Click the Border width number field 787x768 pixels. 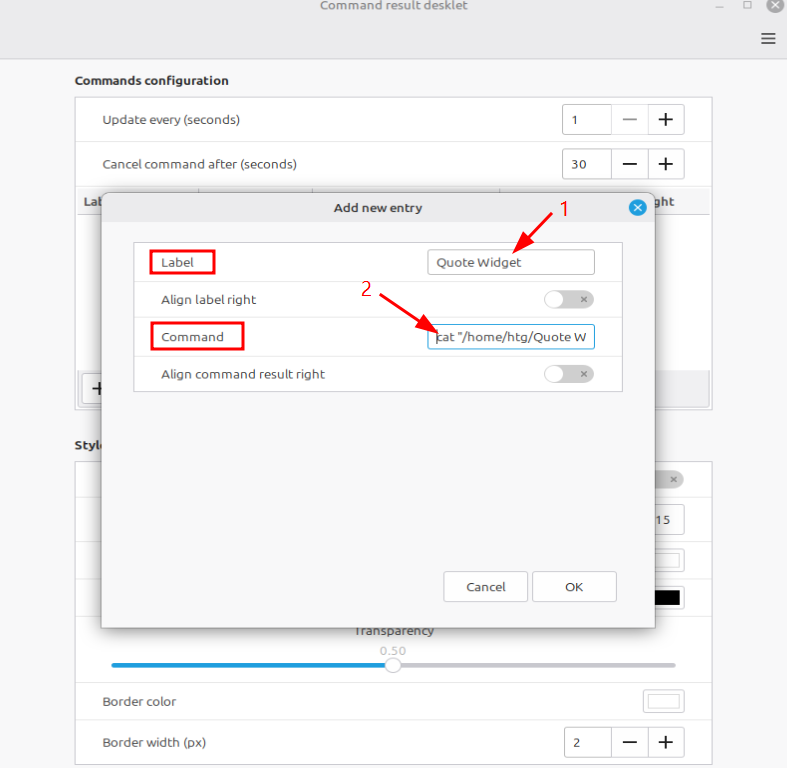pyautogui.click(x=588, y=742)
